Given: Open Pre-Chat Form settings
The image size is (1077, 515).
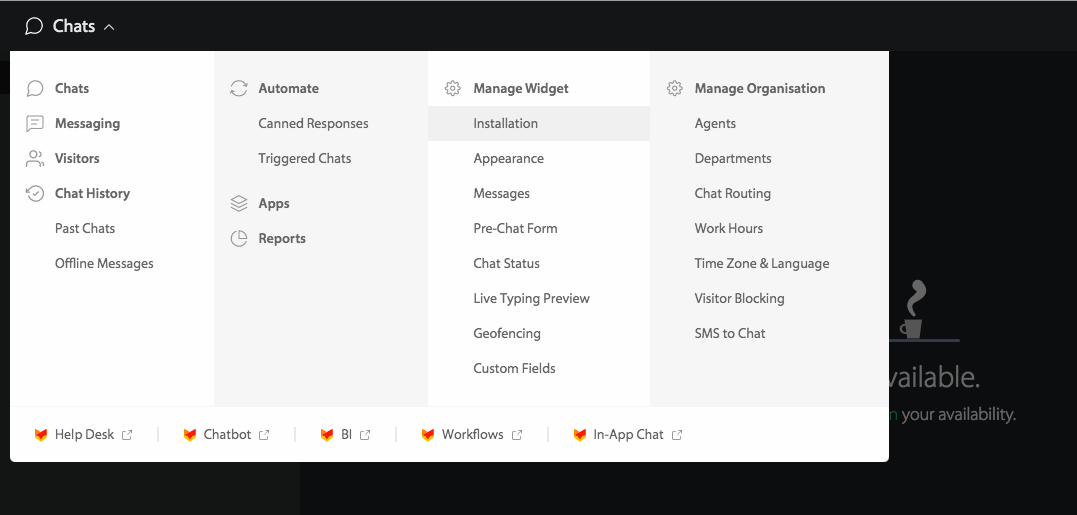Looking at the screenshot, I should (x=515, y=229).
